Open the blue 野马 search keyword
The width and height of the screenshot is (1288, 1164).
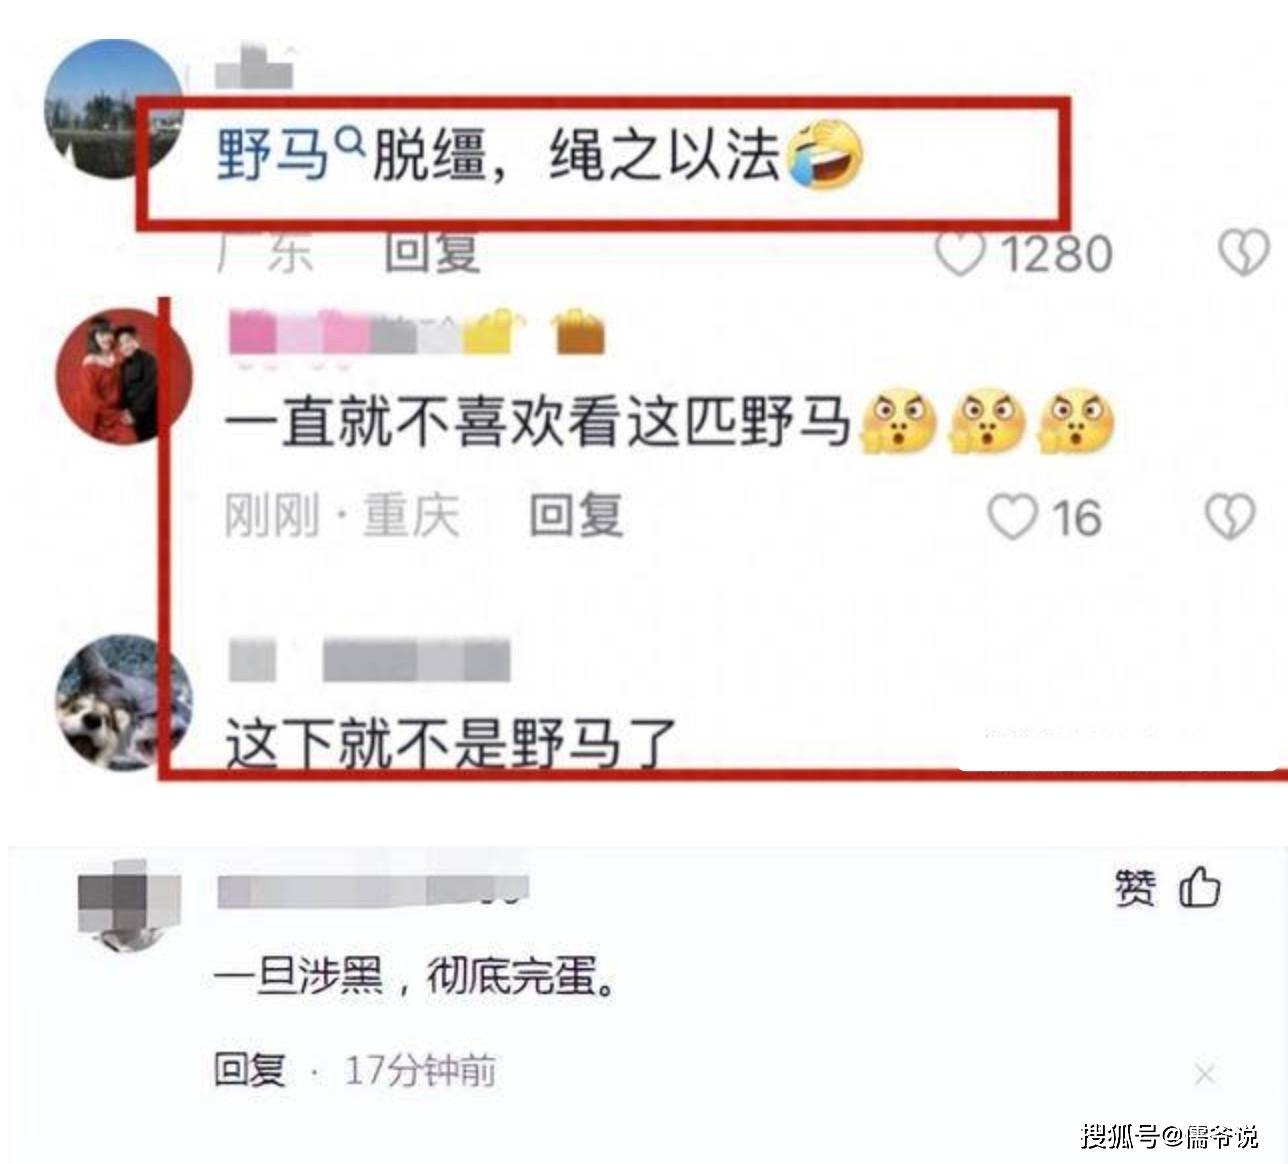coord(273,157)
